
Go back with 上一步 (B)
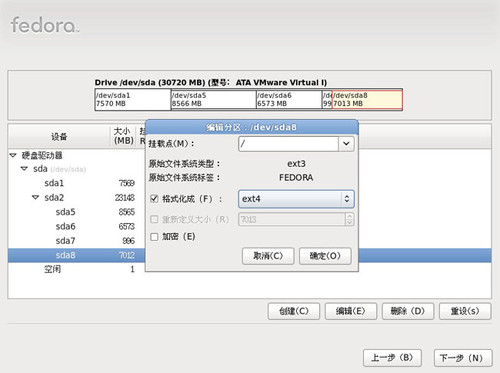pos(392,358)
